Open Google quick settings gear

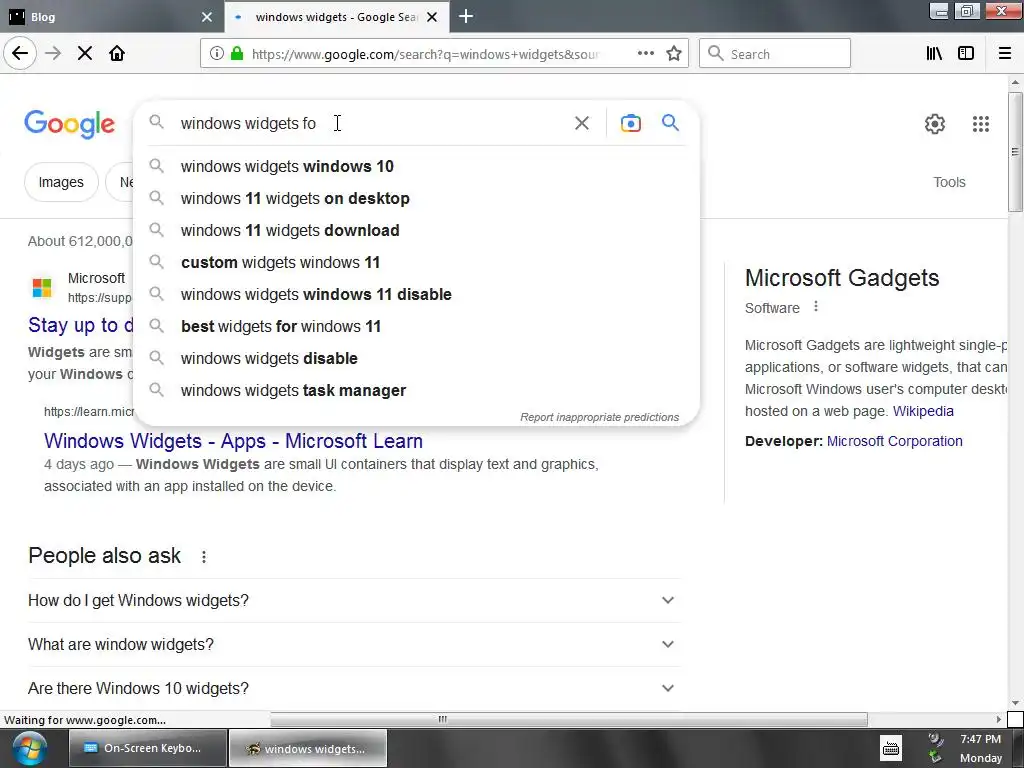tap(935, 123)
